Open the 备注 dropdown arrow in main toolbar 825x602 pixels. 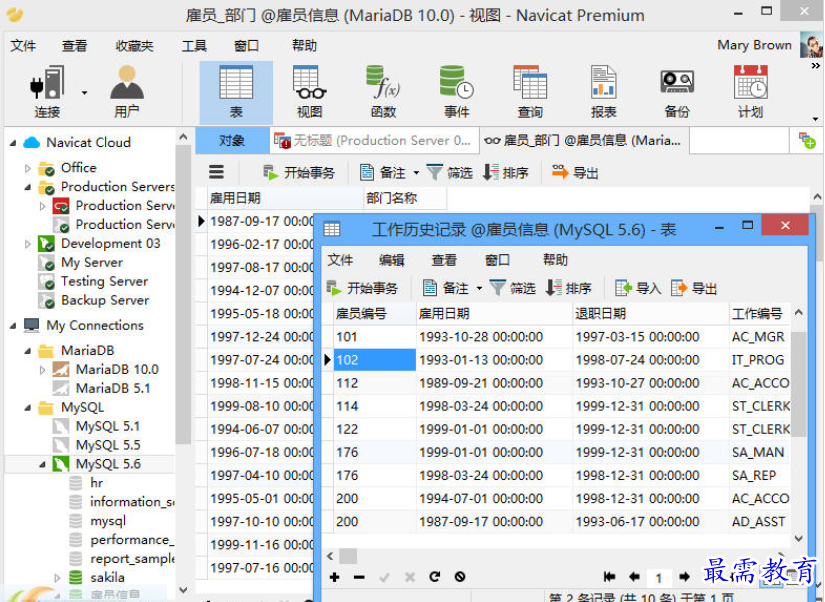tap(416, 173)
